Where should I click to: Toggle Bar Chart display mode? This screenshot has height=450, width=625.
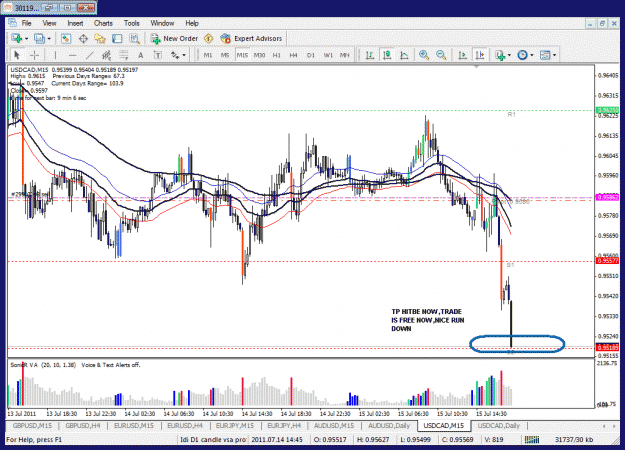point(369,55)
